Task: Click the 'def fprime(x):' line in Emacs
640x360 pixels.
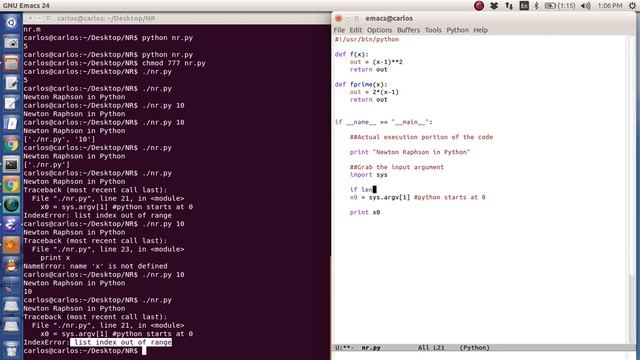Action: tap(361, 84)
